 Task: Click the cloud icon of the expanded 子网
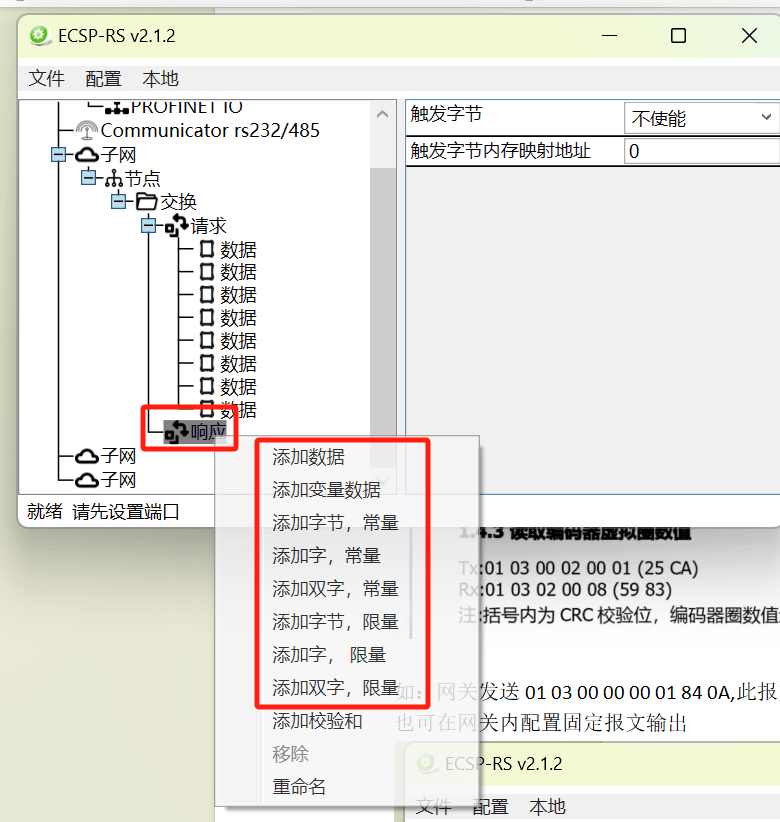coord(87,155)
